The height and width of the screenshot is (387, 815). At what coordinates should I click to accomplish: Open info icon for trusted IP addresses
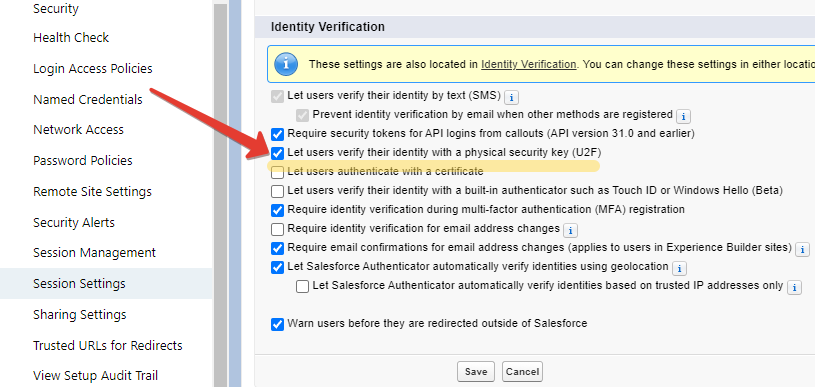point(794,287)
